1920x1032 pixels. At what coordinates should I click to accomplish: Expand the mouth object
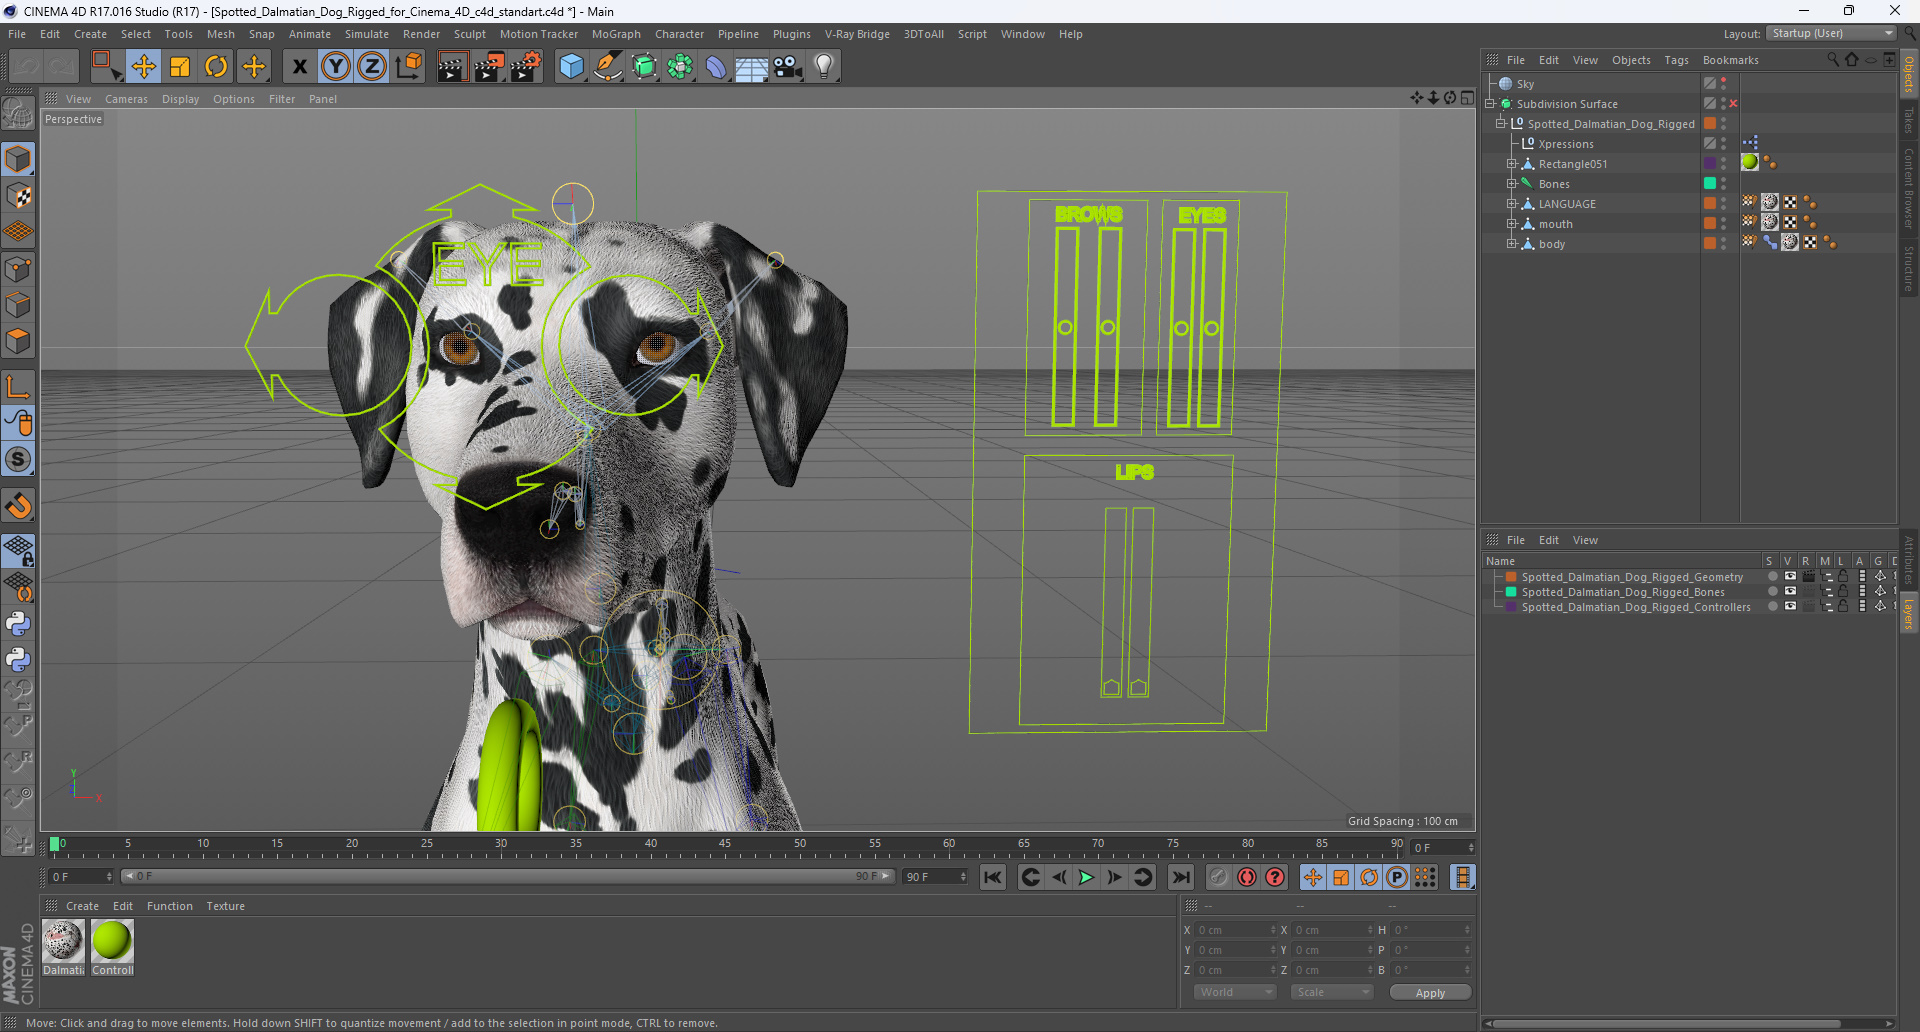1511,224
